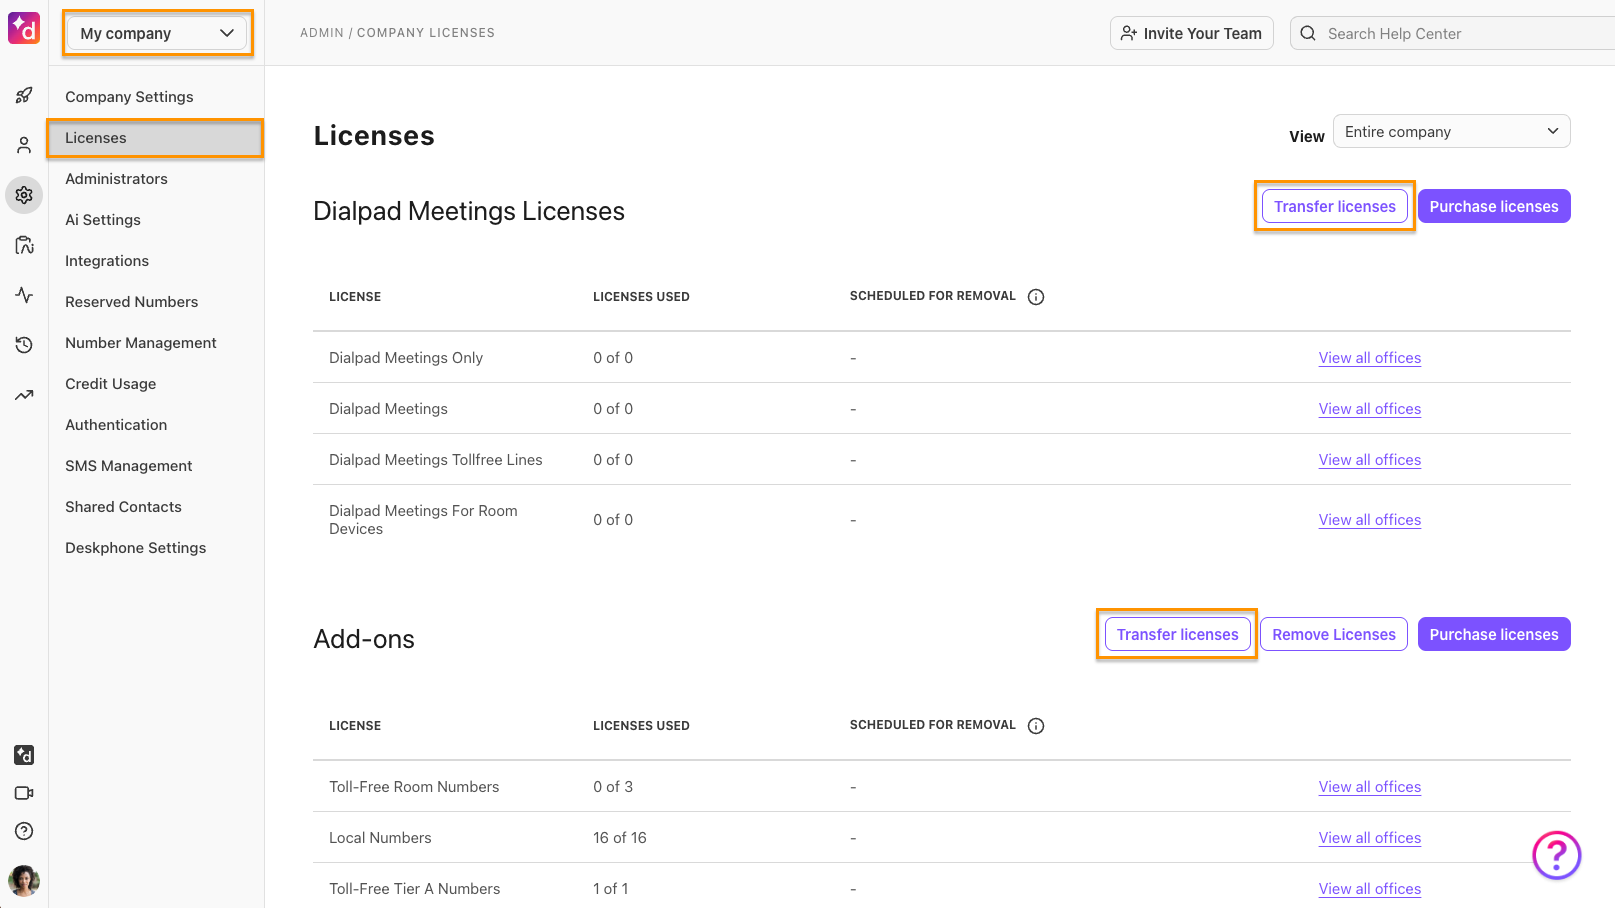Open the rocket launch icon in sidebar
Screen dimensions: 1615x908
[24, 95]
